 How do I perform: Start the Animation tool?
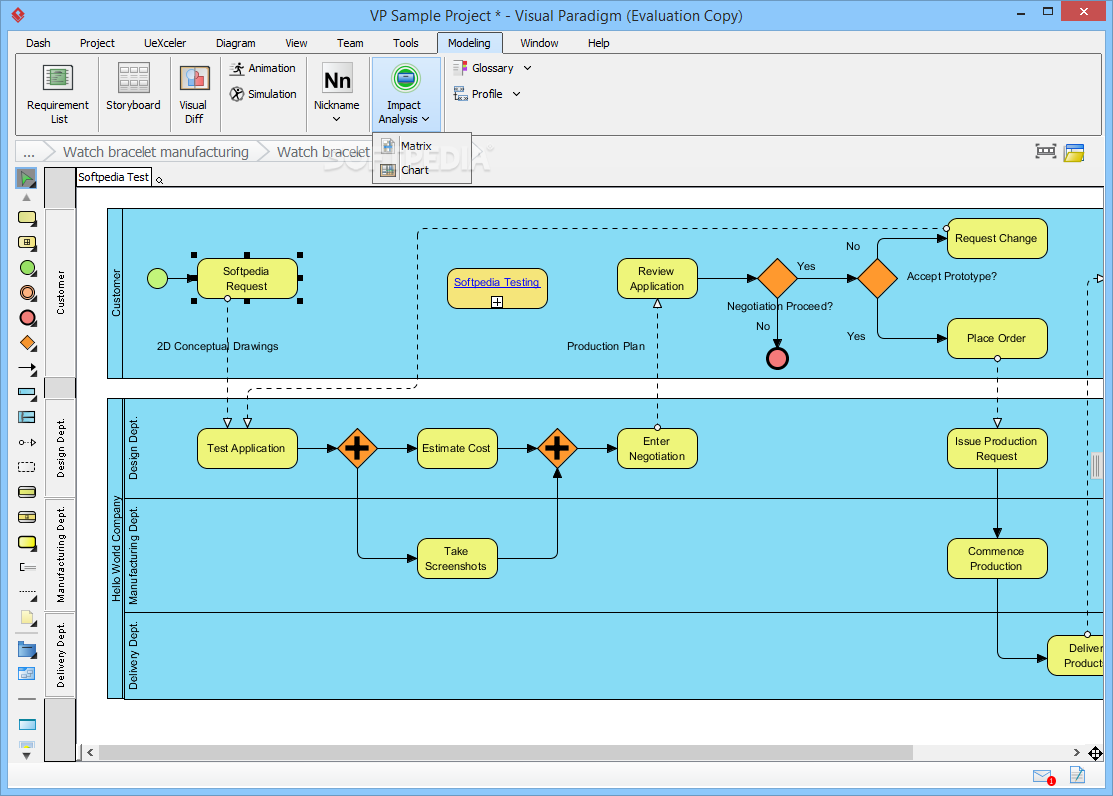pos(263,68)
